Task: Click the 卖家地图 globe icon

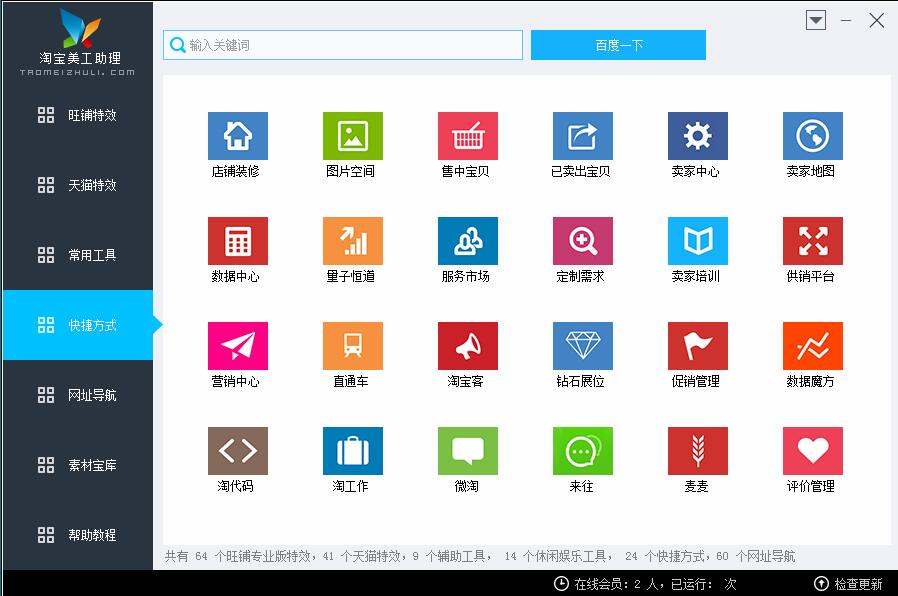Action: click(x=813, y=136)
